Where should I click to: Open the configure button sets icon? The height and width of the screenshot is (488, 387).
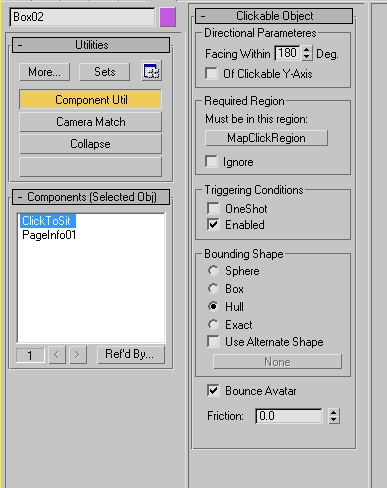point(152,71)
